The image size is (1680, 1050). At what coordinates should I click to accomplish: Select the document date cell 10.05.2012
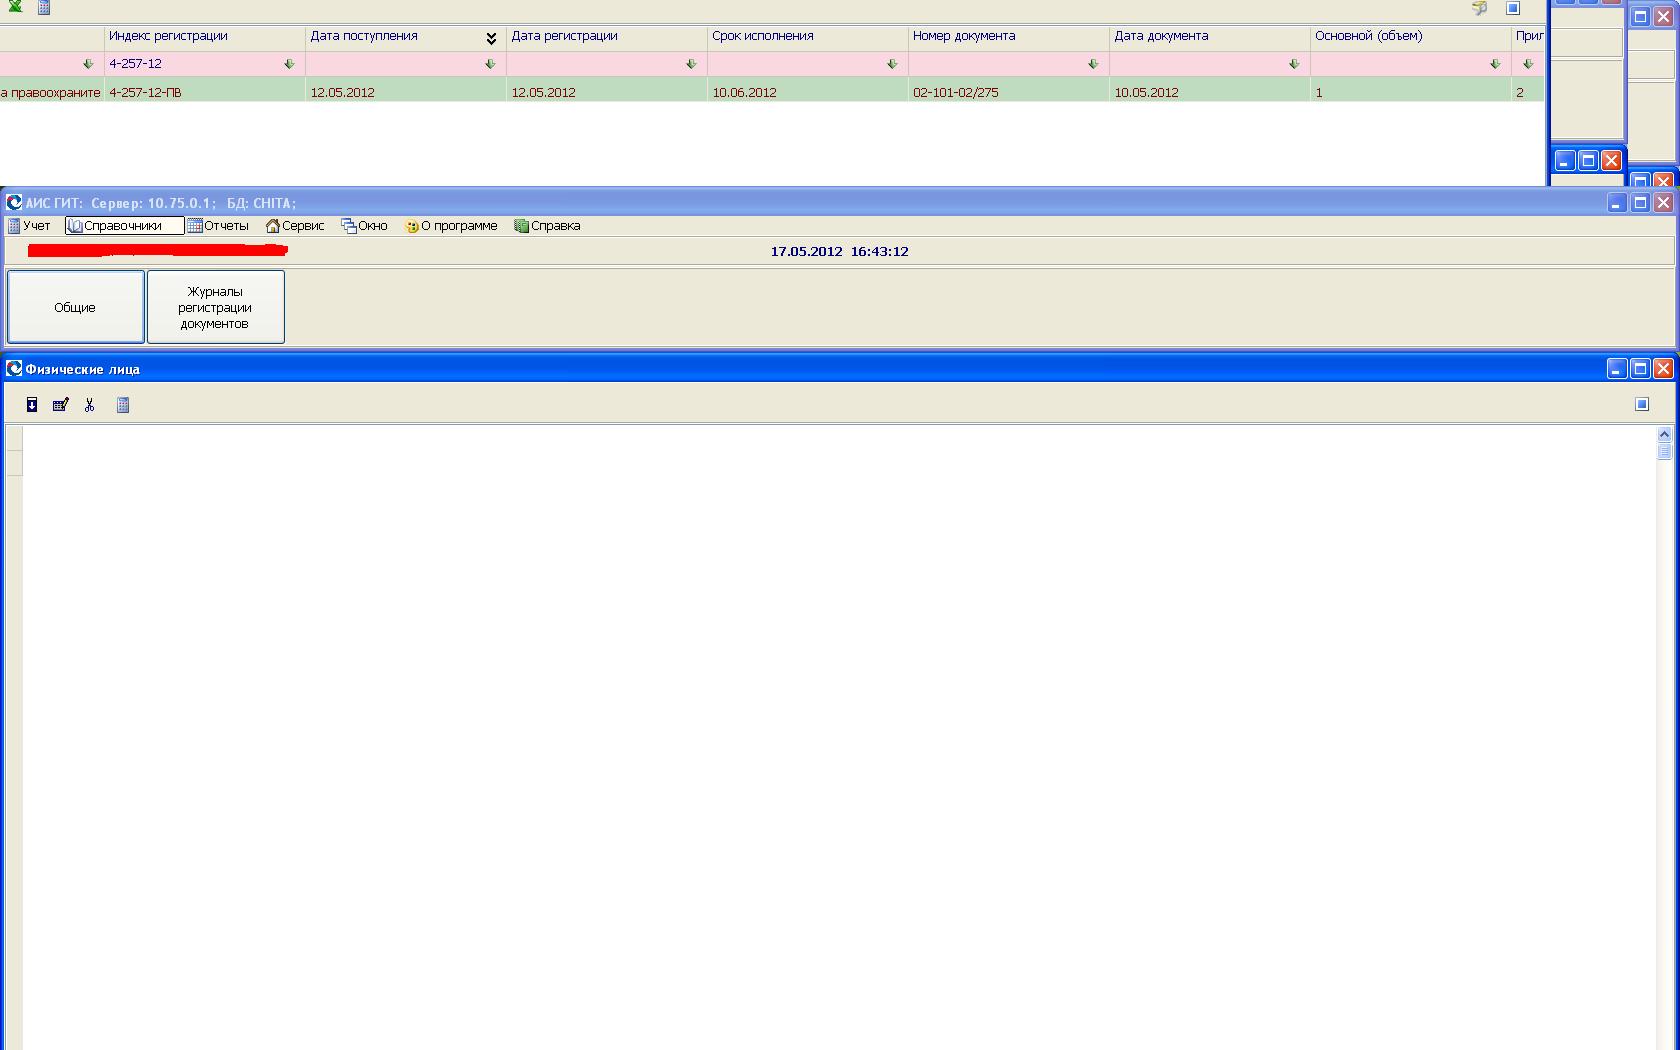pyautogui.click(x=1209, y=92)
